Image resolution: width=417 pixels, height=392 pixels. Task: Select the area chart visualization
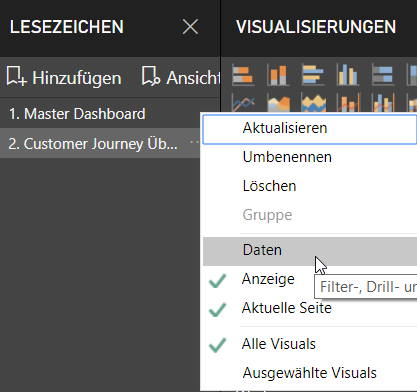click(x=278, y=103)
